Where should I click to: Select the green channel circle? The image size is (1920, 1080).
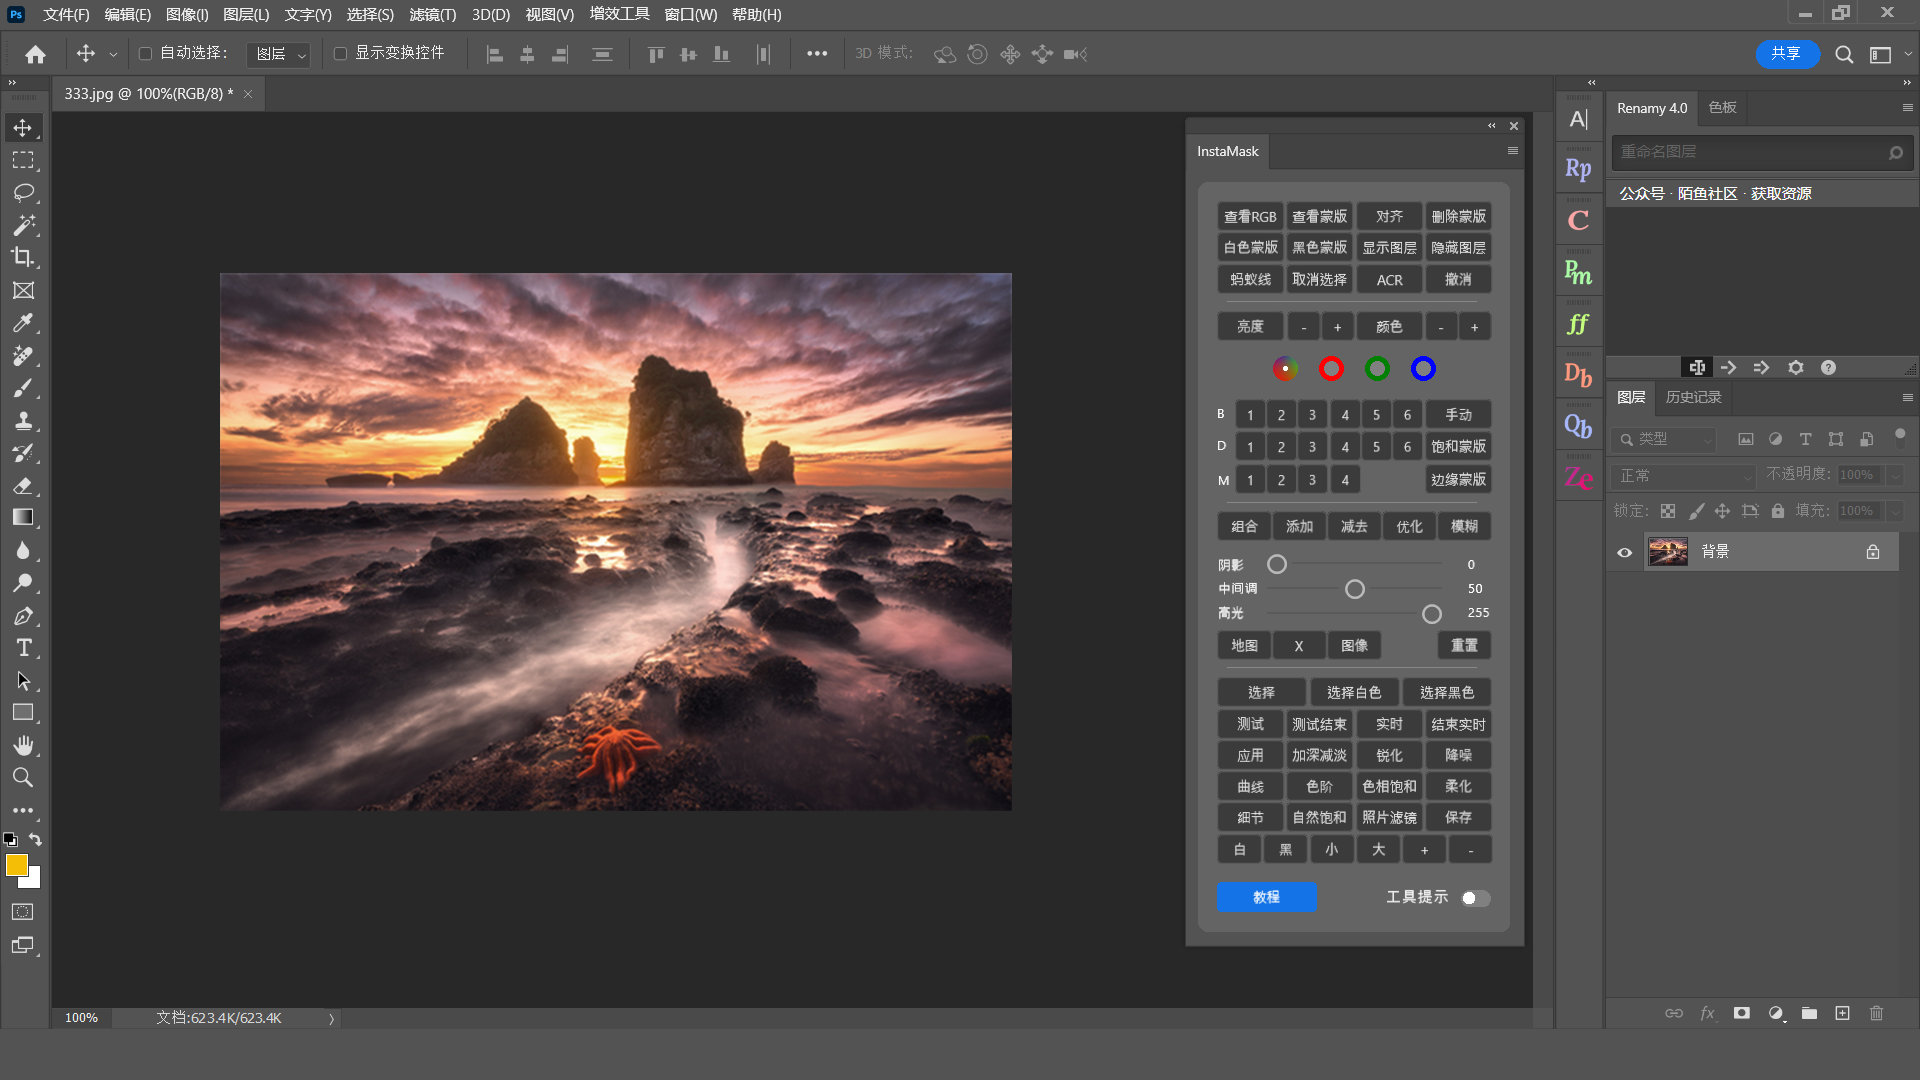tap(1377, 369)
